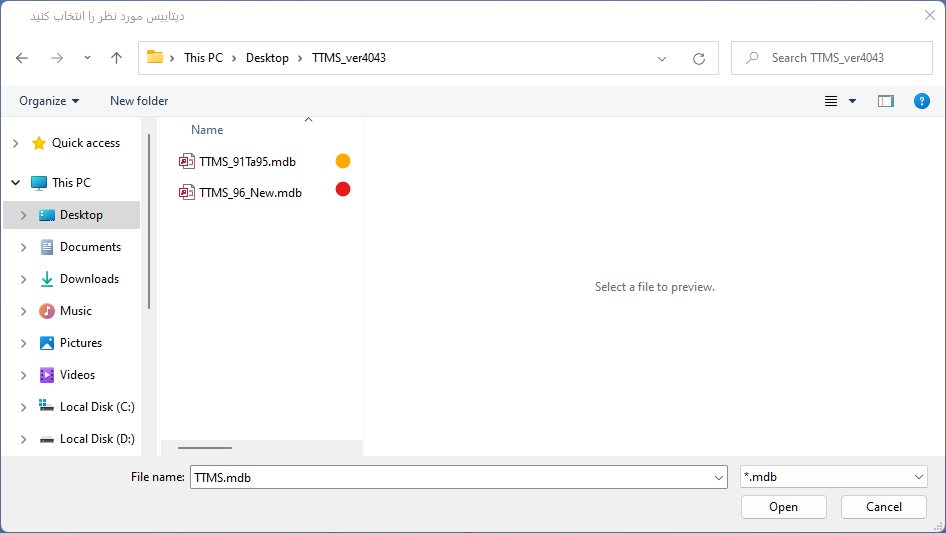Open the Organize dropdown menu
The width and height of the screenshot is (946, 533).
[x=49, y=101]
